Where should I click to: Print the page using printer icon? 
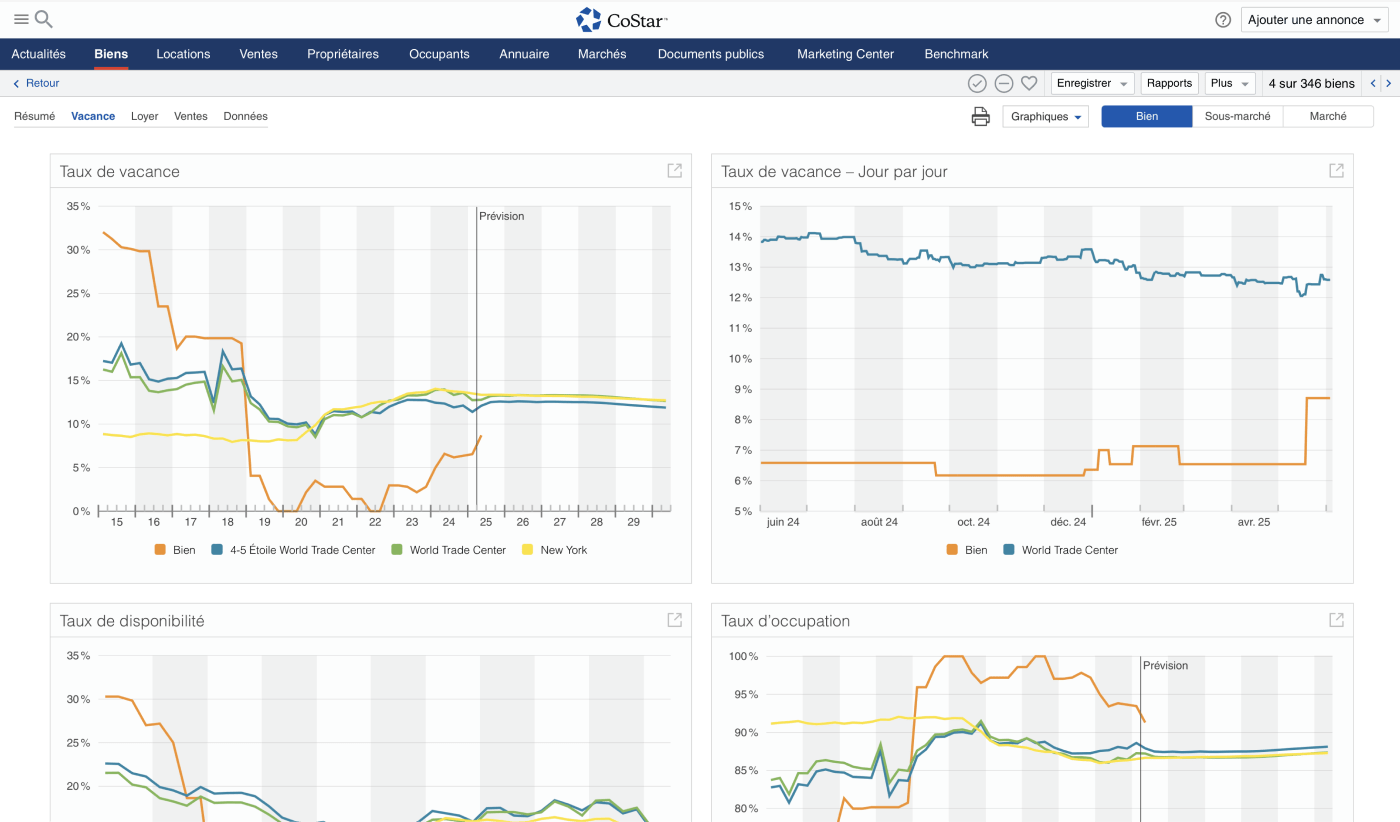pyautogui.click(x=981, y=117)
